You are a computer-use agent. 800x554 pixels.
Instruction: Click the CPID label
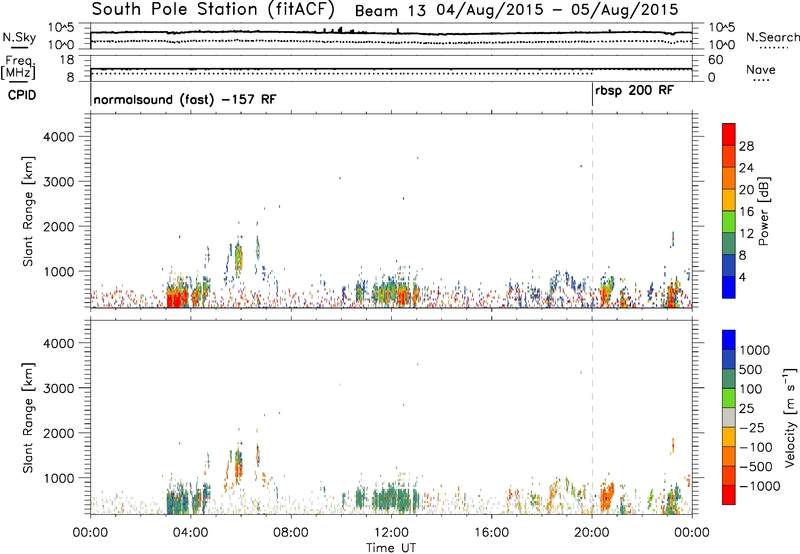[22, 95]
